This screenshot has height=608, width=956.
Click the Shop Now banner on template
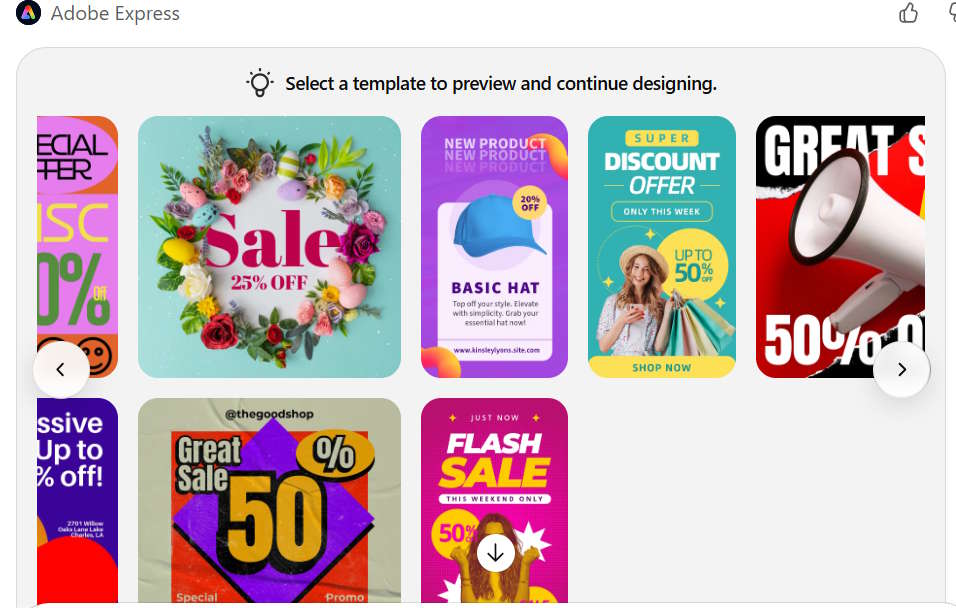662,367
